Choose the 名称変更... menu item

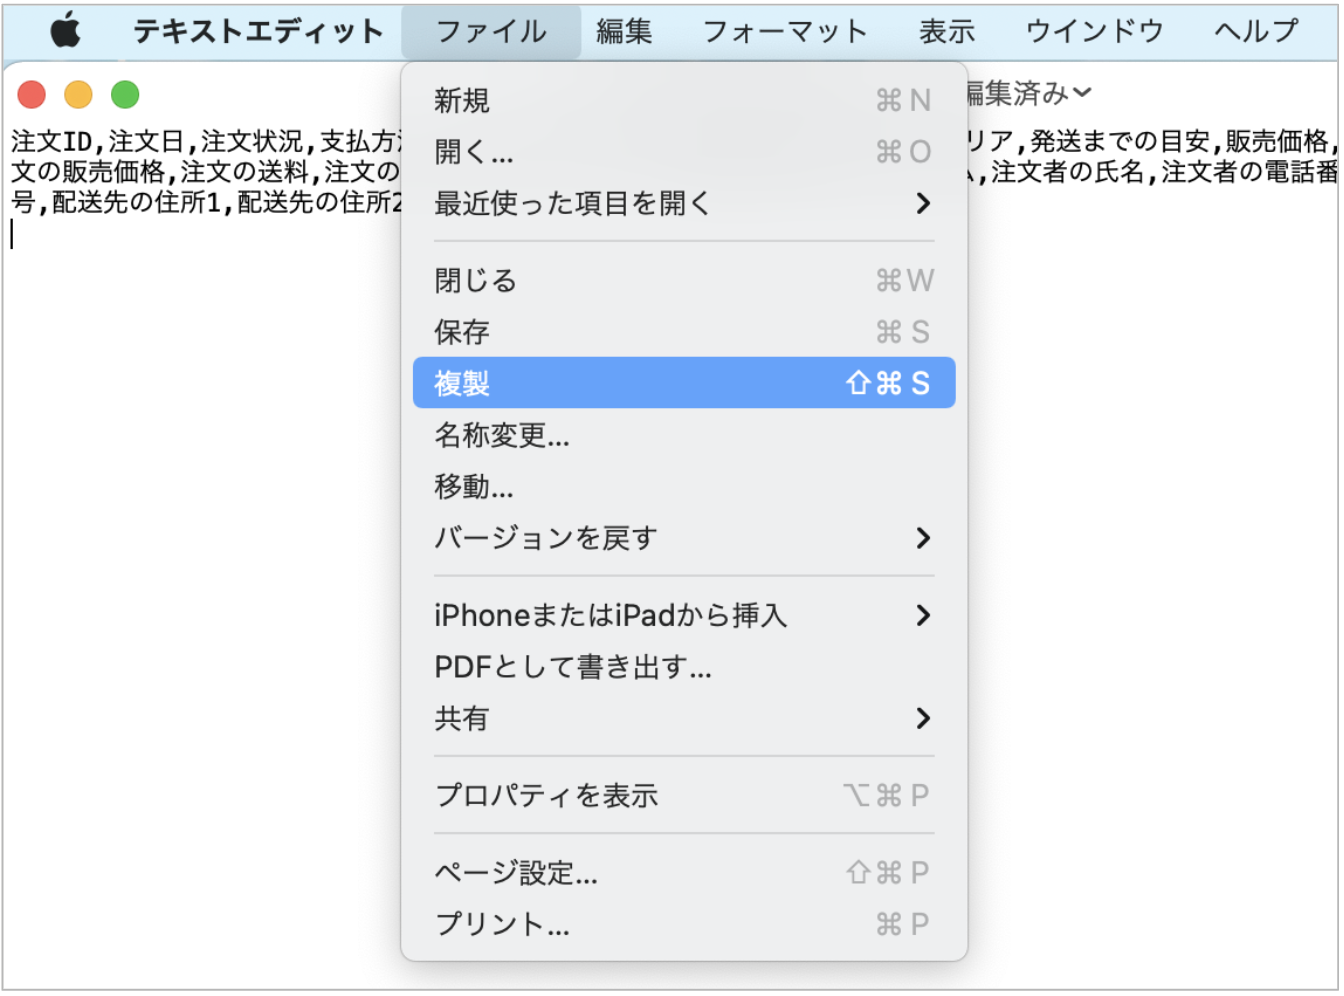(684, 435)
